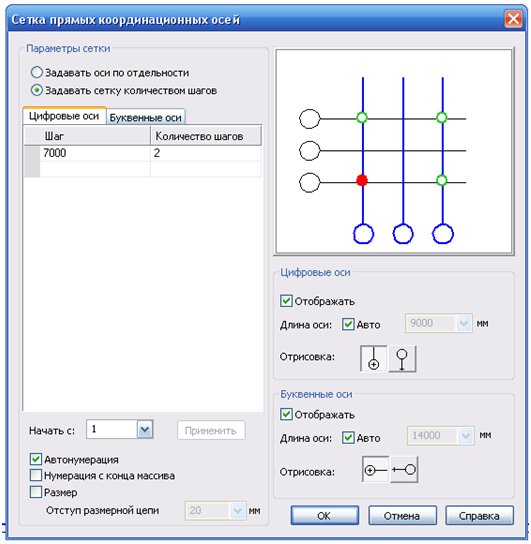Screen dimensions: 531x544
Task: Select numeric axis marker-at-bottom drawing icon
Action: [374, 358]
